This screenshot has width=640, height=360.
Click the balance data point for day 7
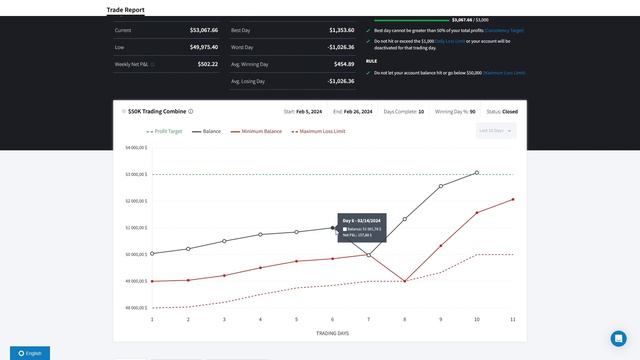pos(369,255)
